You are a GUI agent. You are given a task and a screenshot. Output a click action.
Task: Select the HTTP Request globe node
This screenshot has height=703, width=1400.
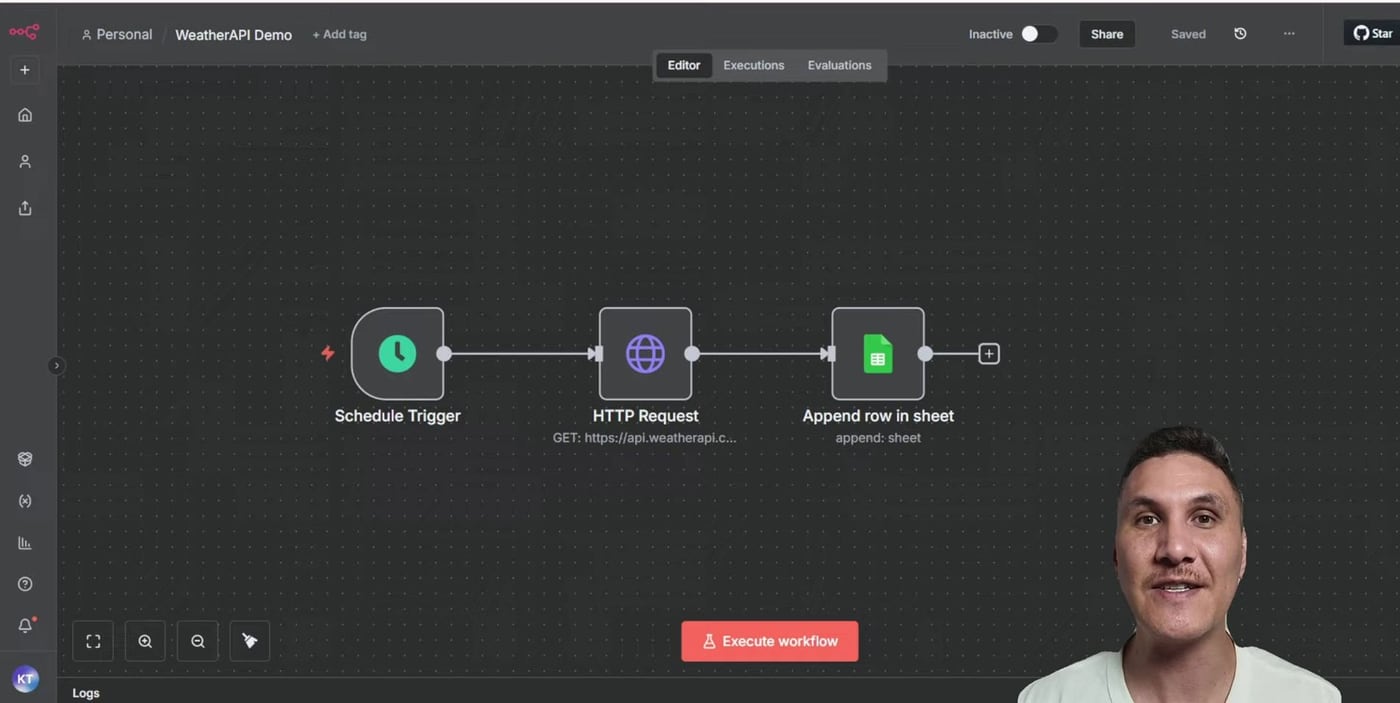coord(645,353)
